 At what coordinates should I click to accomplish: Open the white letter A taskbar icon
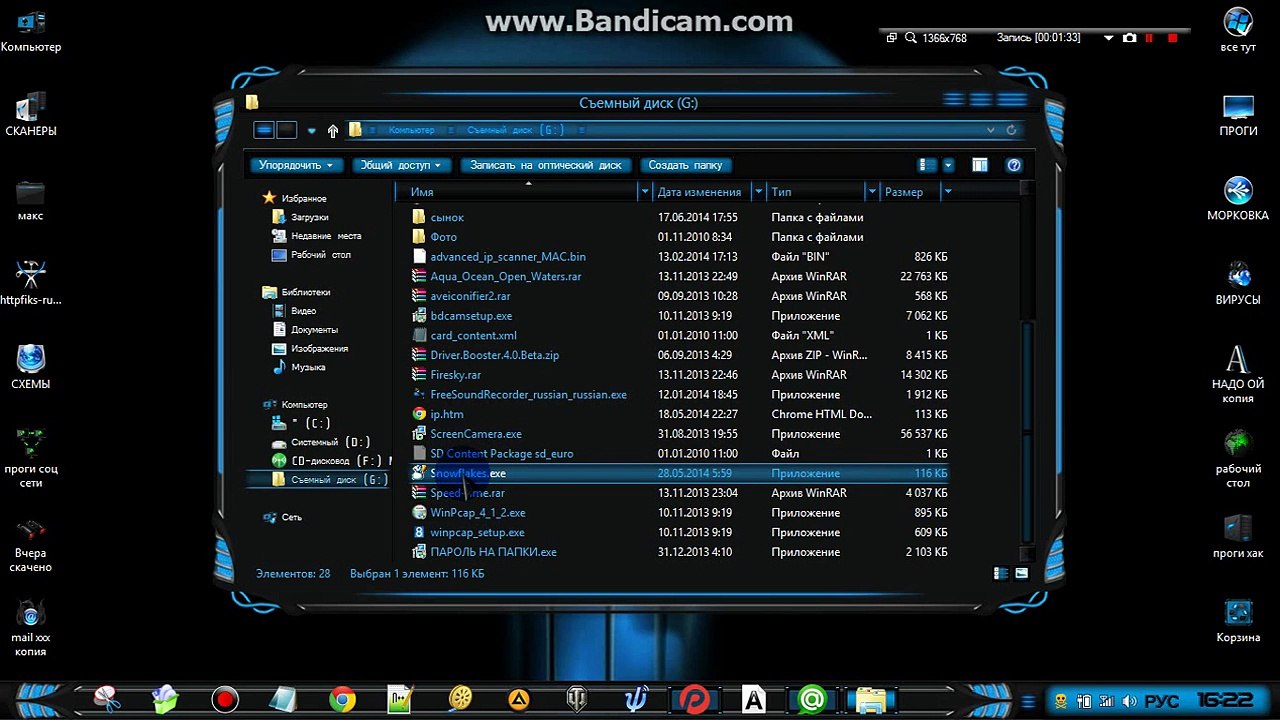coord(754,699)
